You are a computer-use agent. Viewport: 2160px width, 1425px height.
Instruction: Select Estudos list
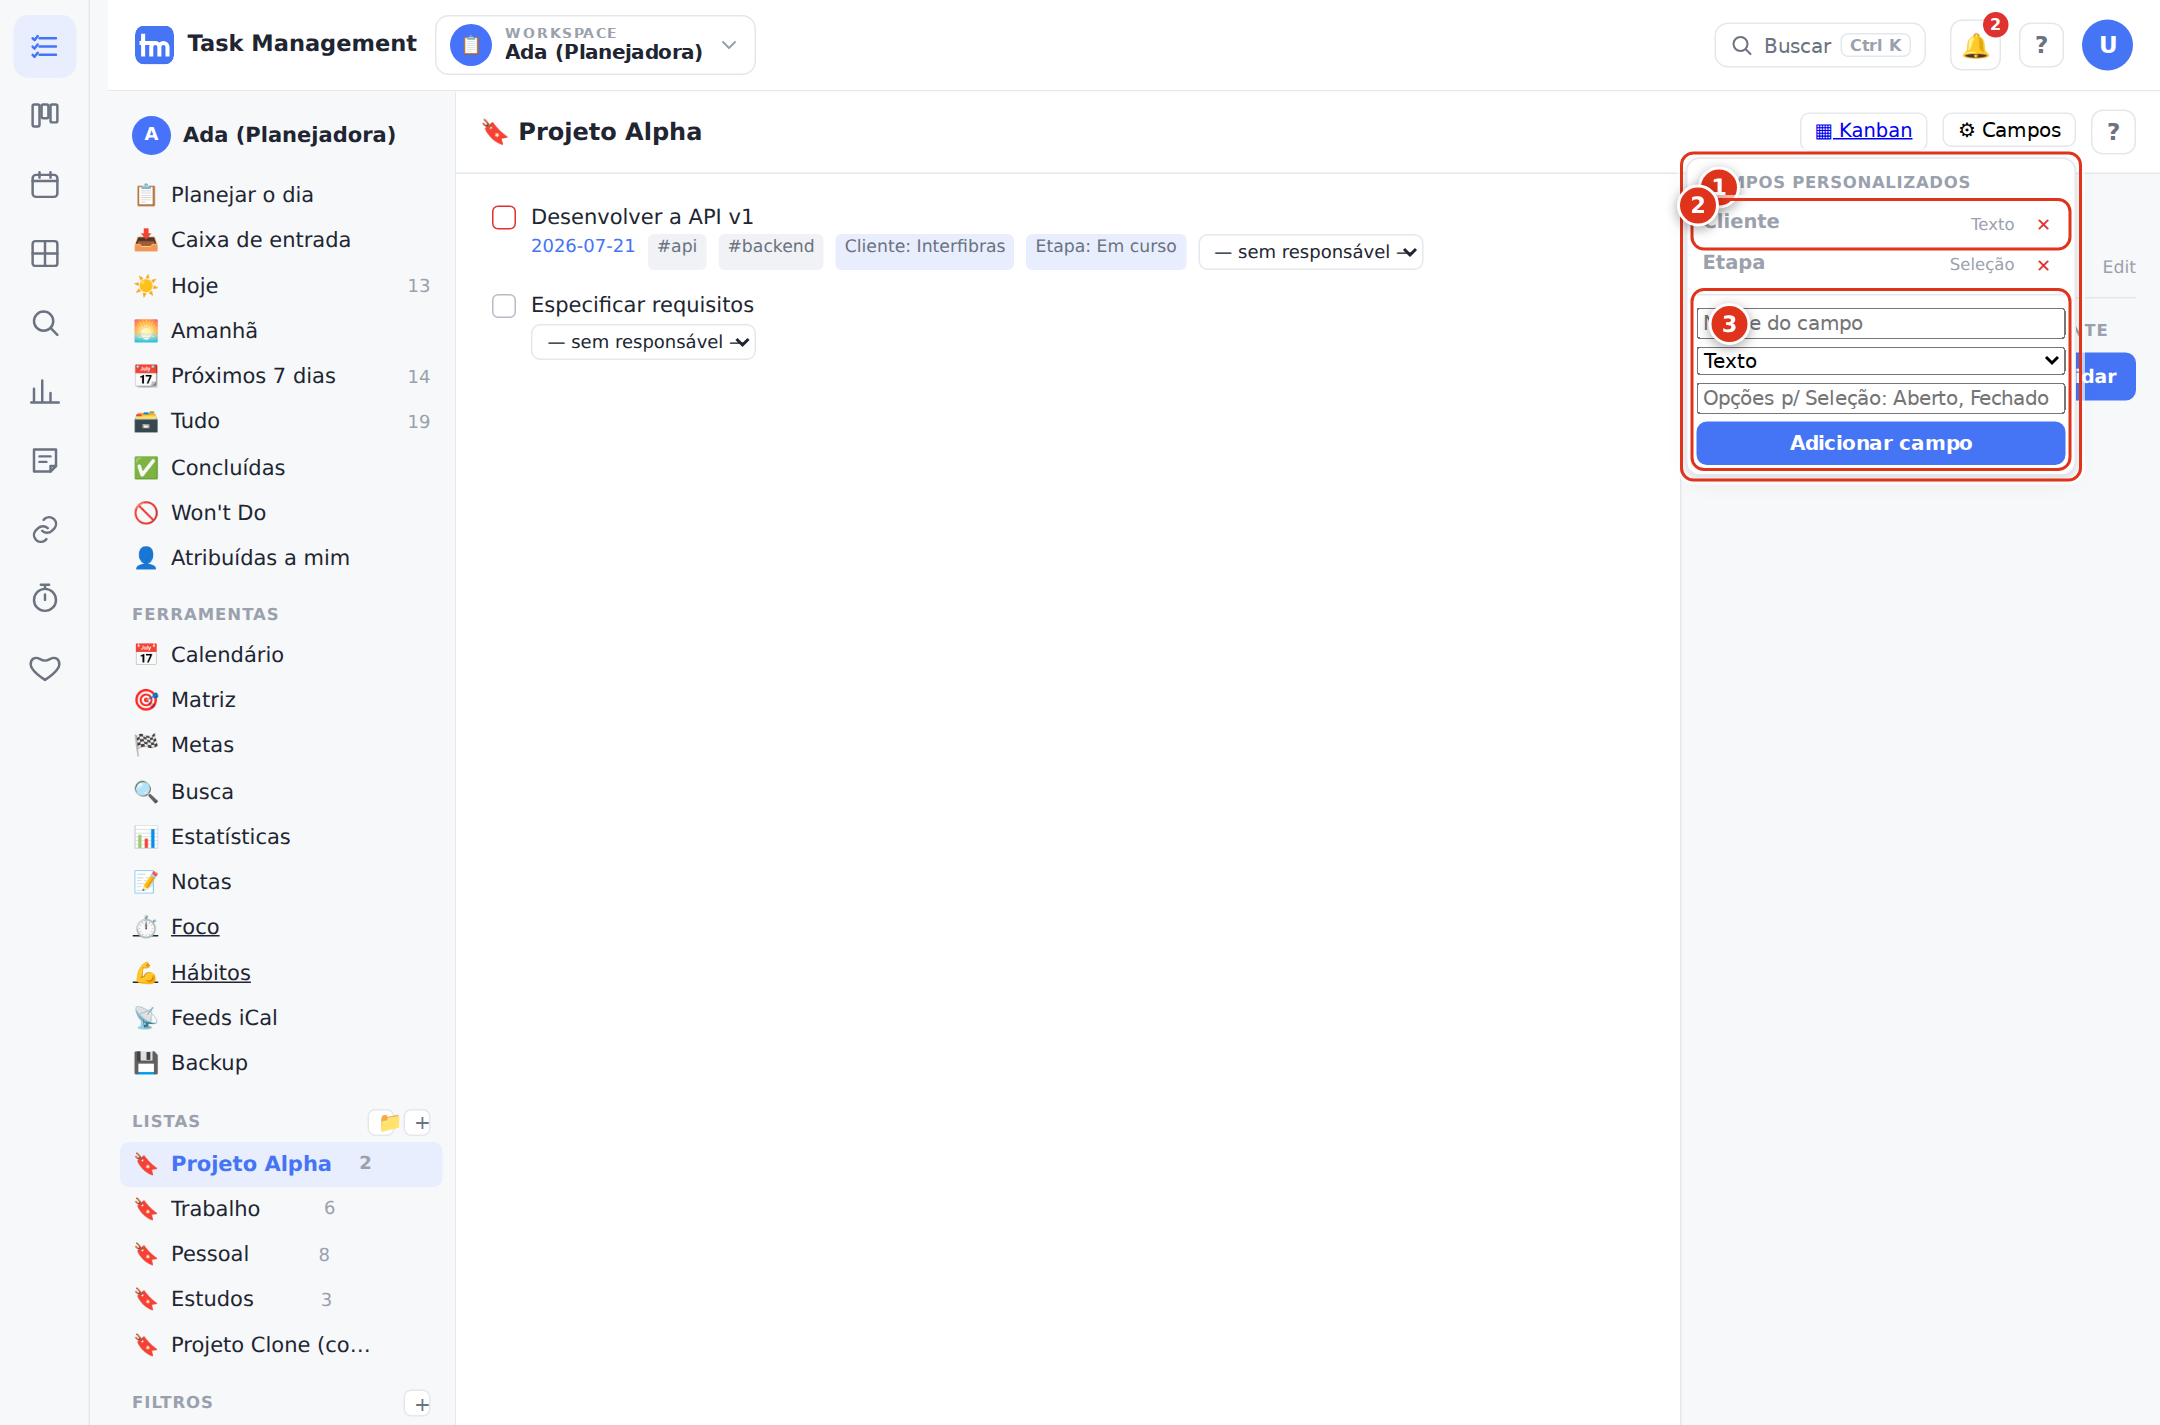(x=281, y=1298)
